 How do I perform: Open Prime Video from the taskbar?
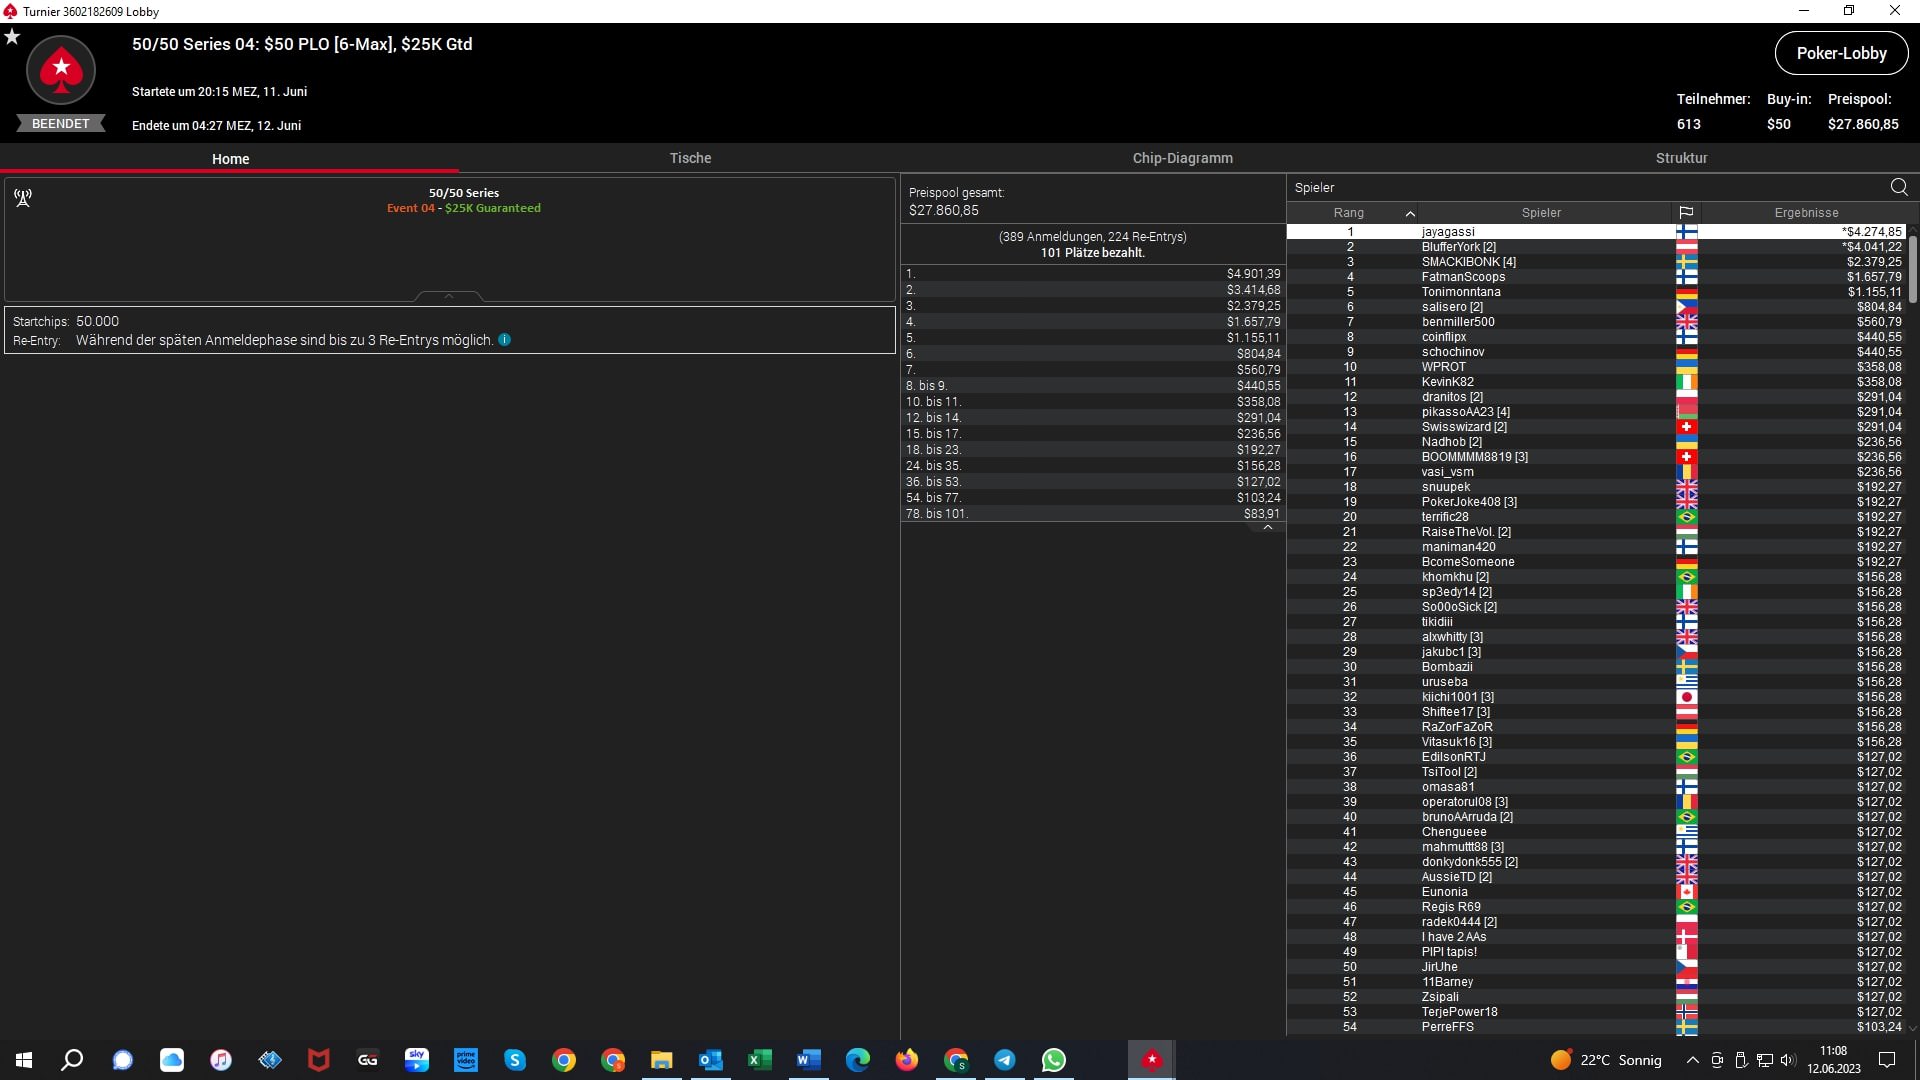click(466, 1060)
